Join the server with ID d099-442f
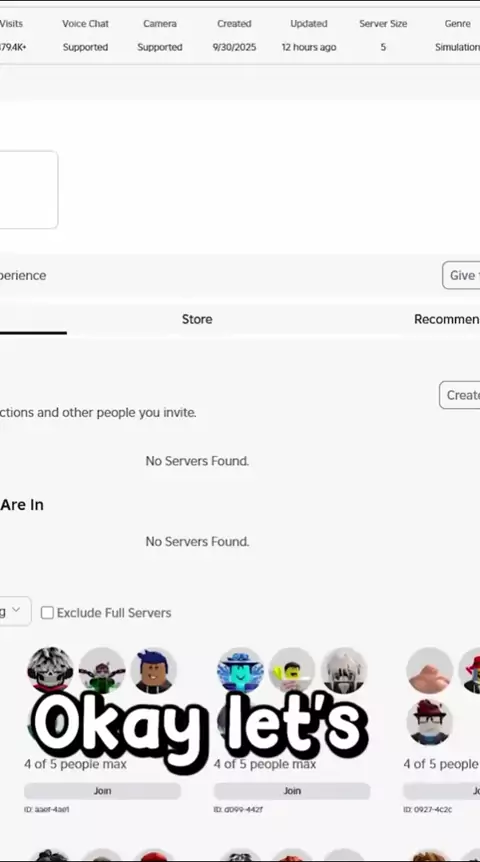 pos(292,791)
